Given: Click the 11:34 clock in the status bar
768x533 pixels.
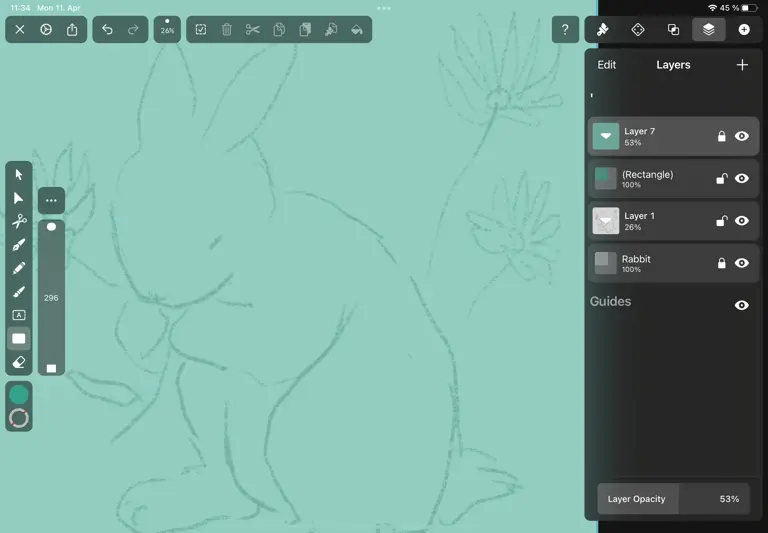Looking at the screenshot, I should pyautogui.click(x=21, y=8).
